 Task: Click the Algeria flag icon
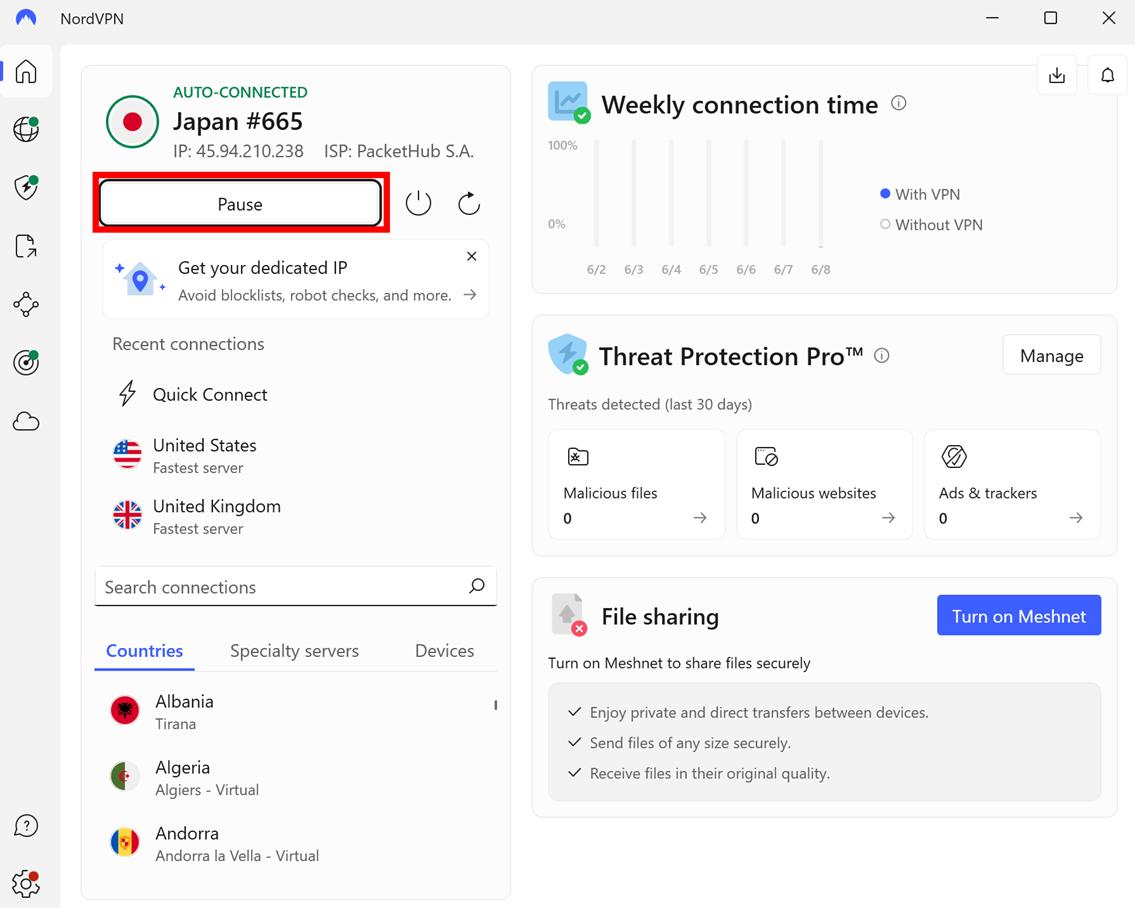[x=125, y=776]
